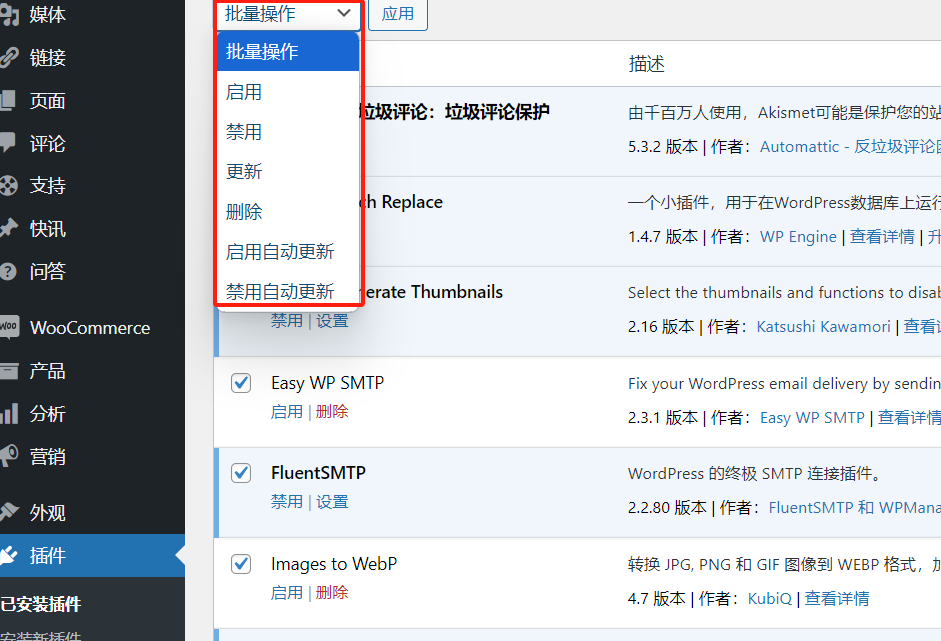Uncheck the Images to WebP checkbox
The width and height of the screenshot is (941, 641).
(x=241, y=563)
